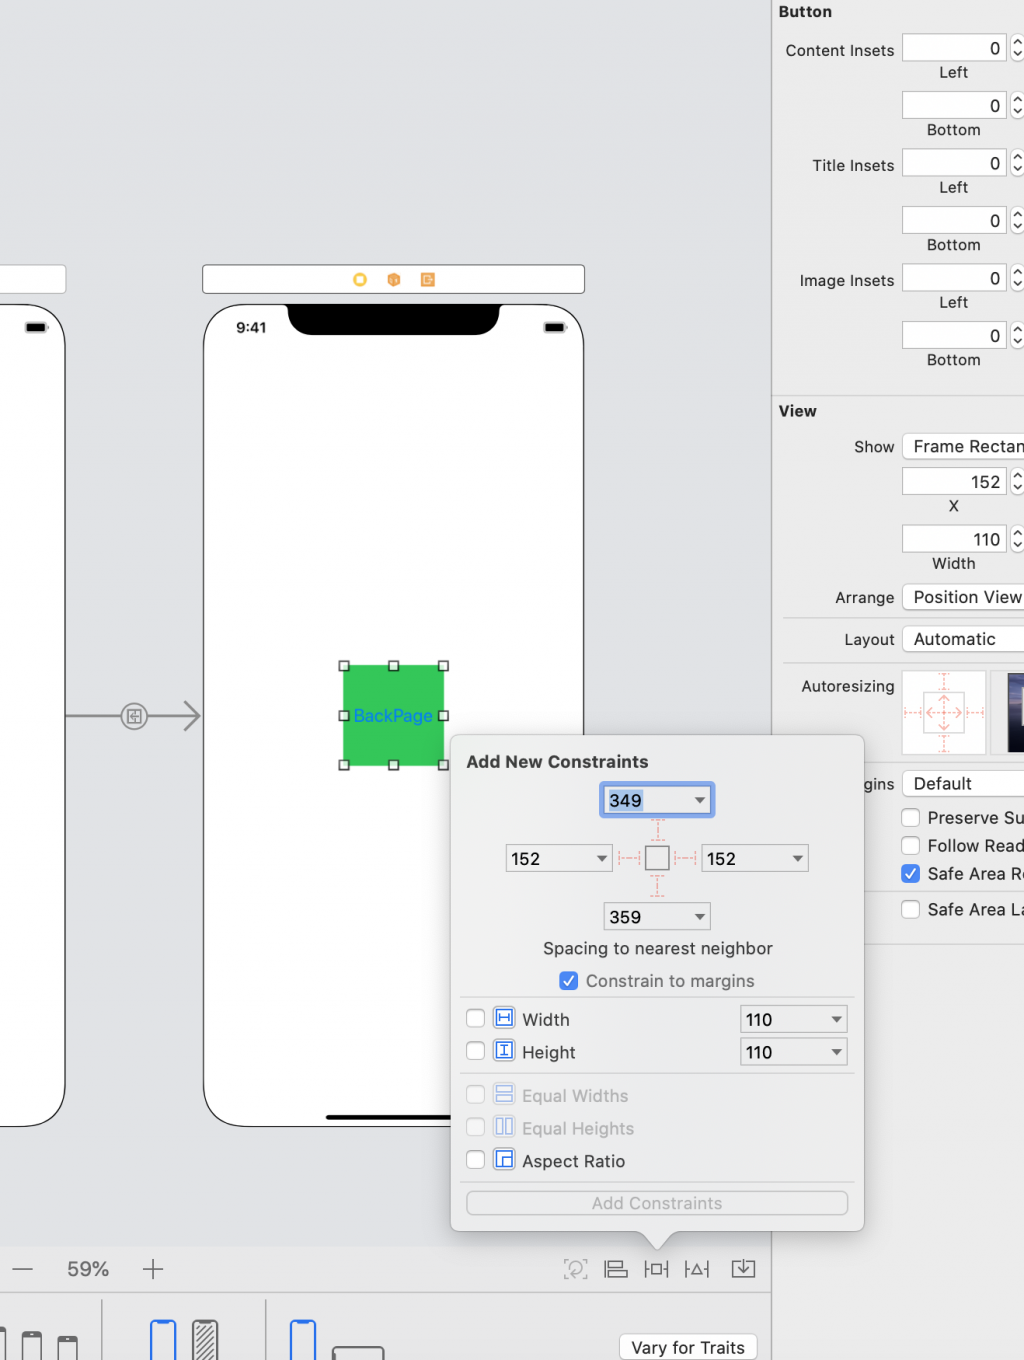Enable the Safe Area Layout Guide checkbox
1024x1360 pixels.
[x=910, y=909]
